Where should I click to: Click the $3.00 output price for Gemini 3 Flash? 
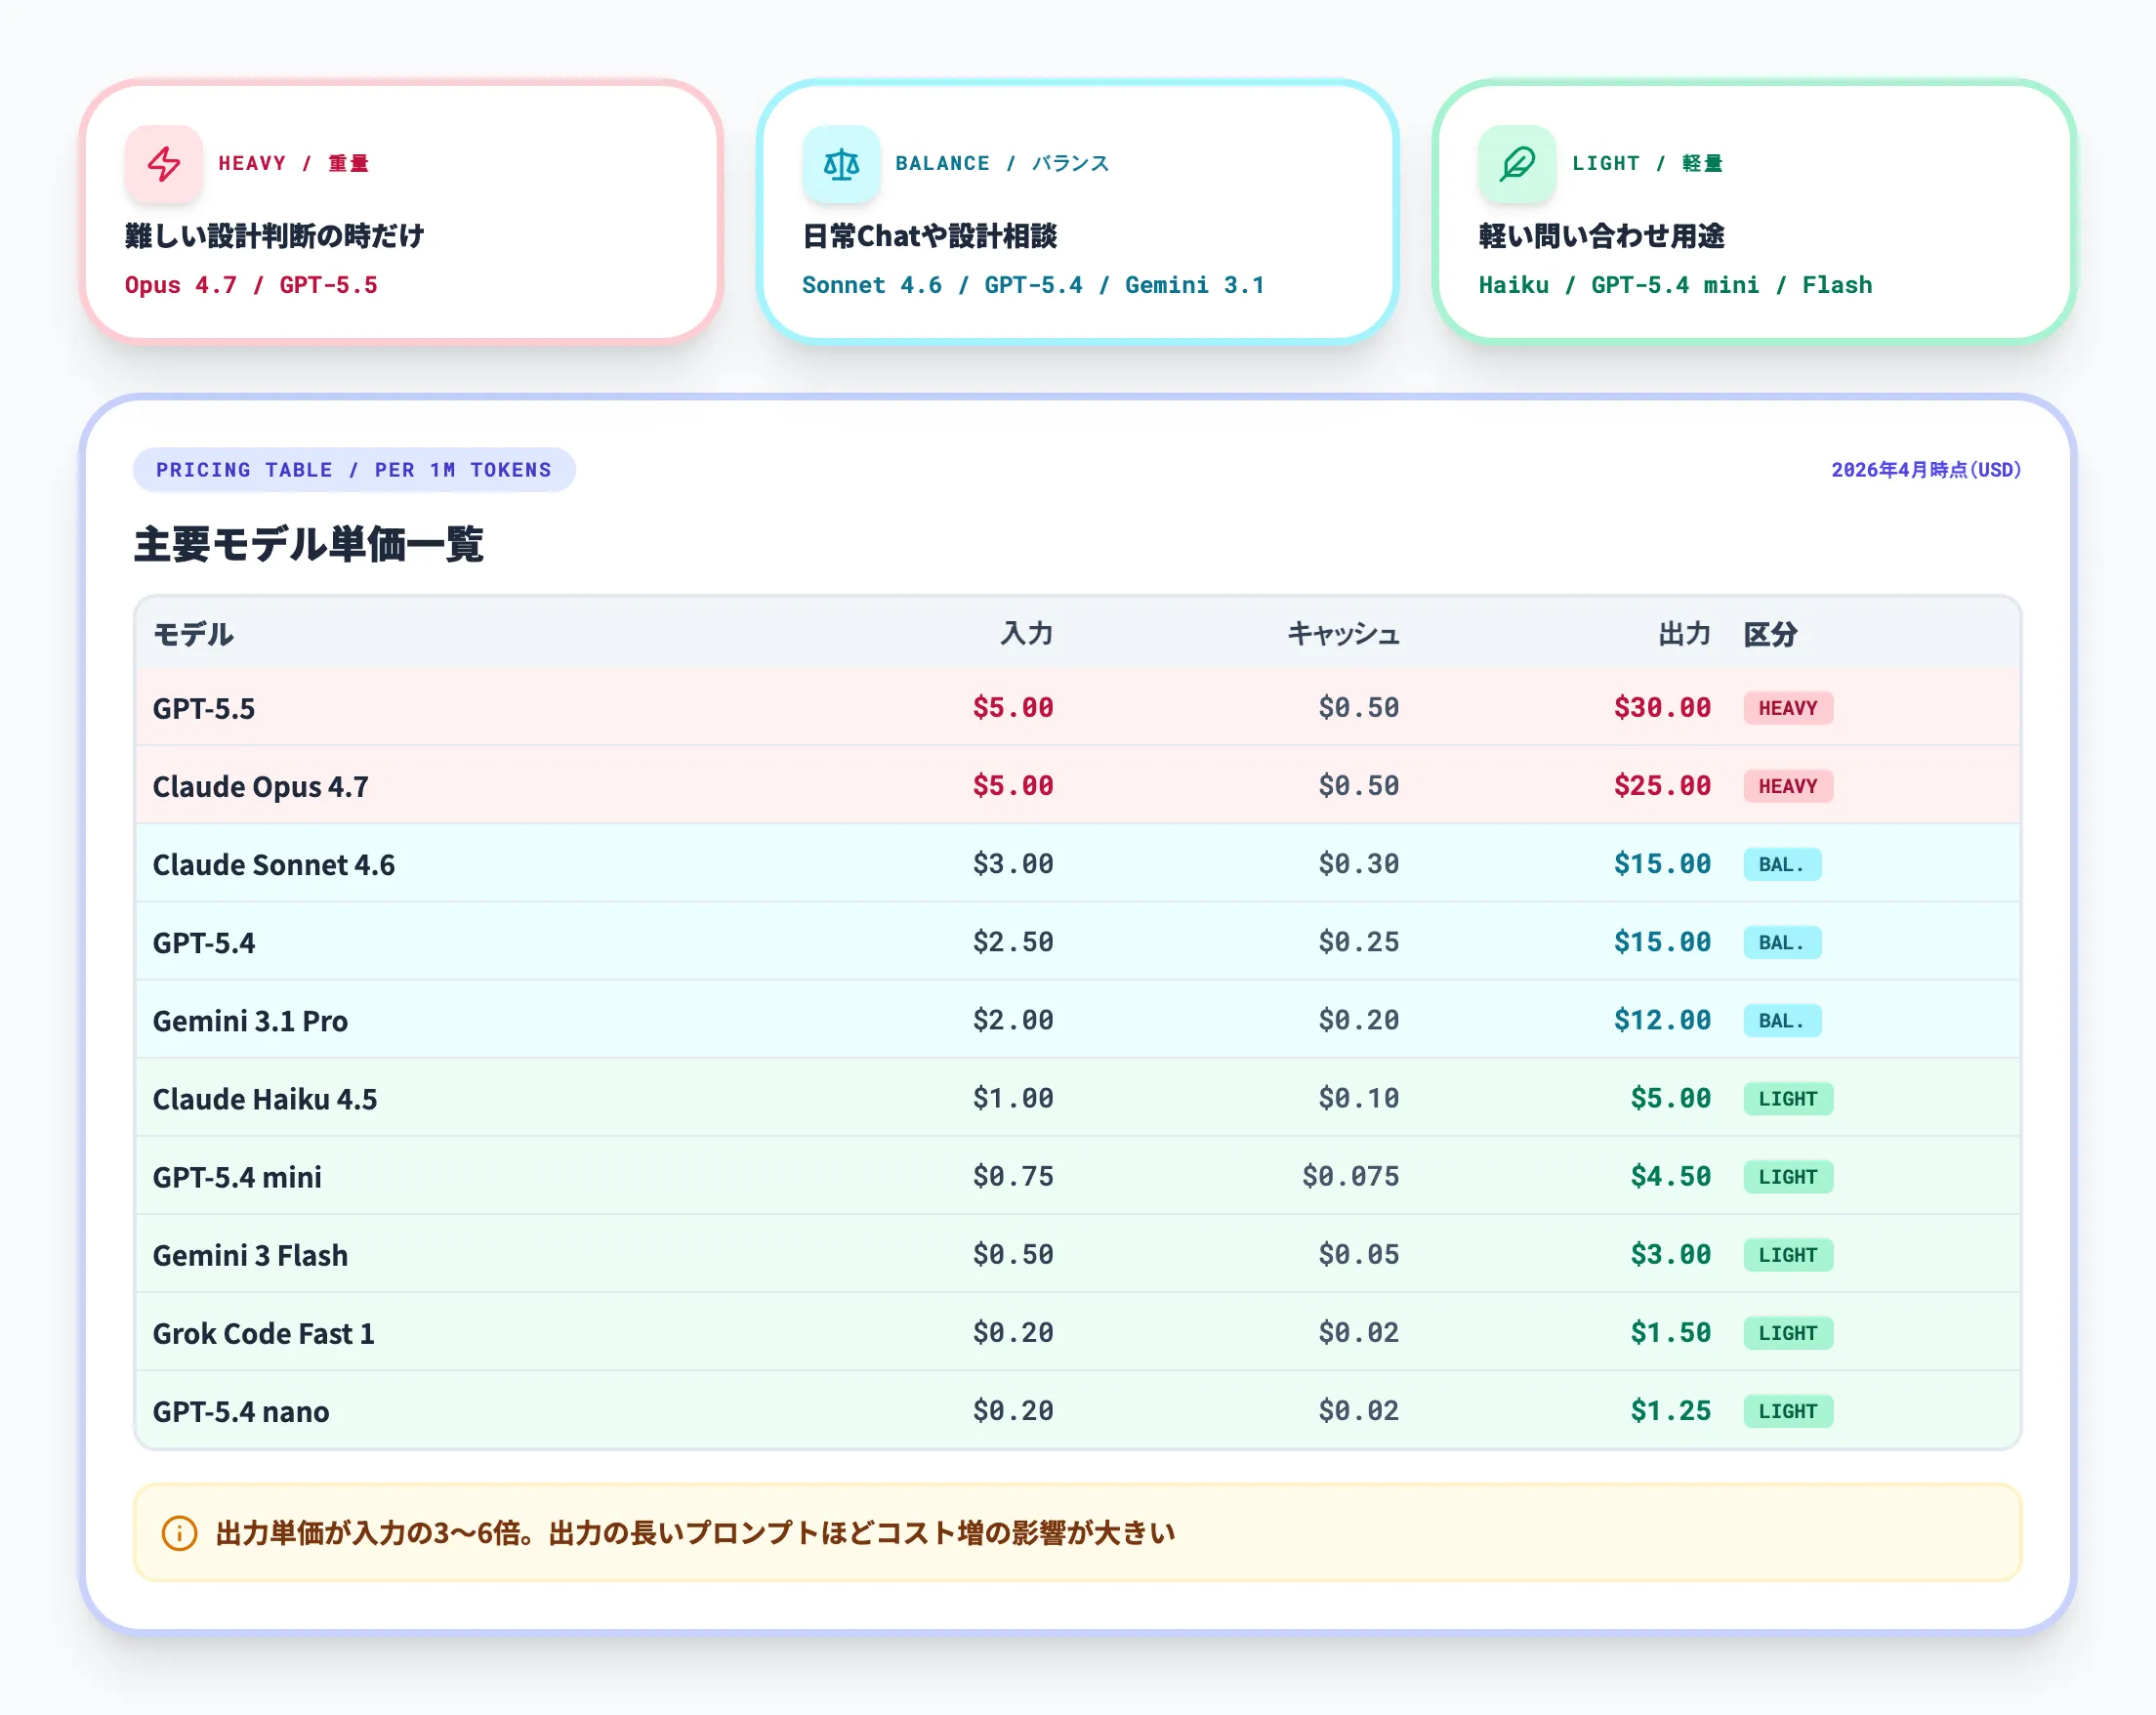(1671, 1254)
